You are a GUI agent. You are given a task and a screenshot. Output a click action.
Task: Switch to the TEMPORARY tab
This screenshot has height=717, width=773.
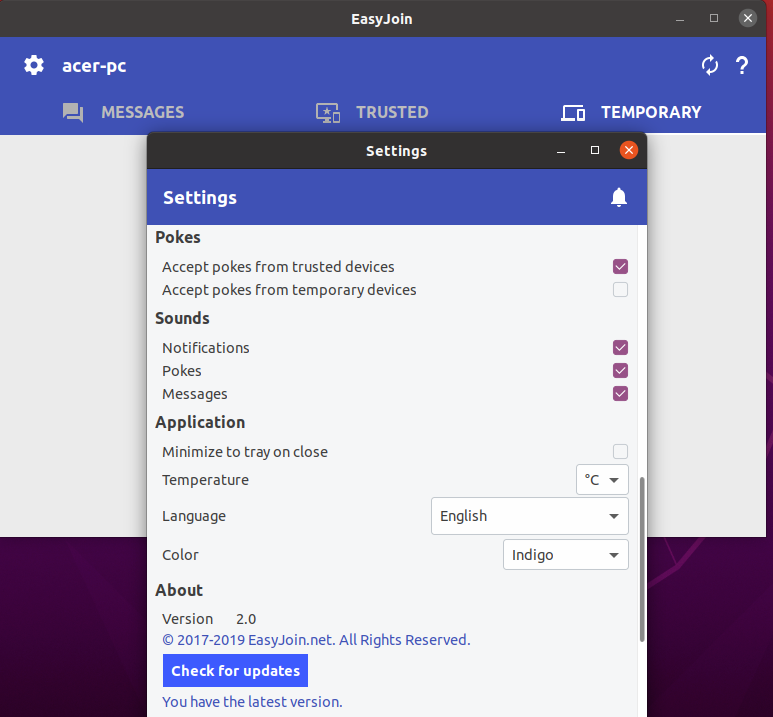(631, 112)
